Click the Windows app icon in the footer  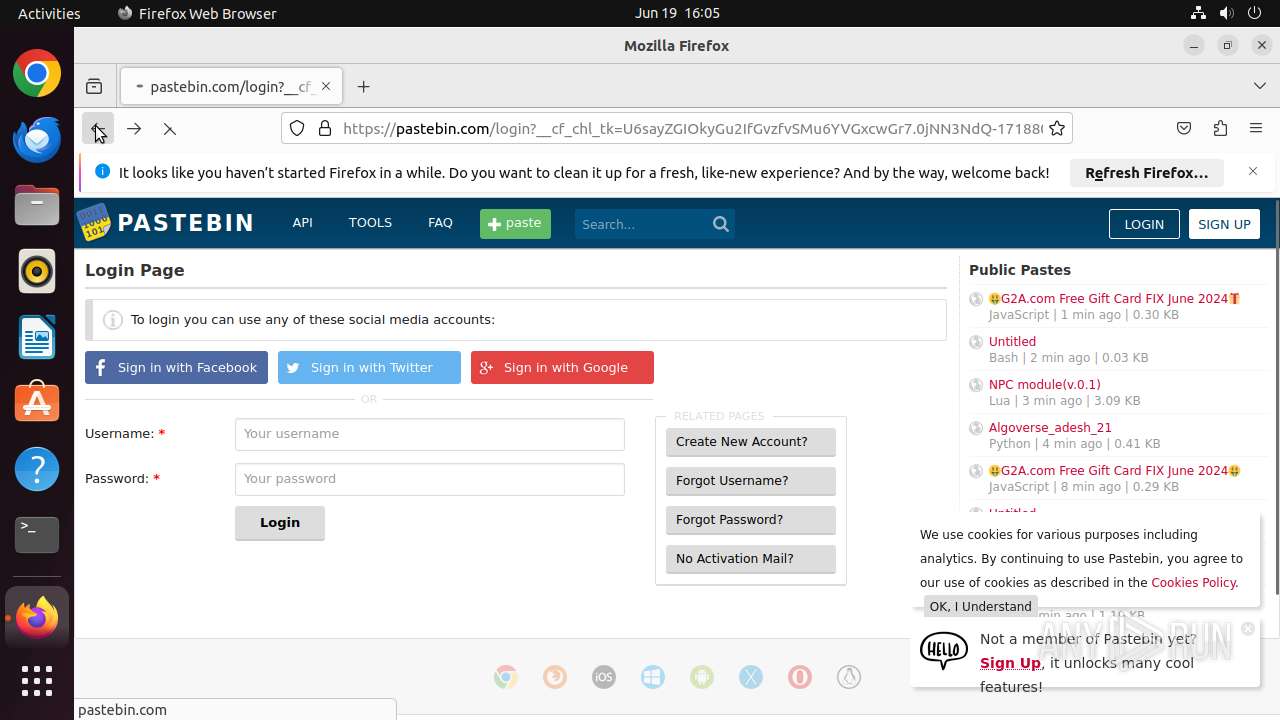pyautogui.click(x=653, y=677)
